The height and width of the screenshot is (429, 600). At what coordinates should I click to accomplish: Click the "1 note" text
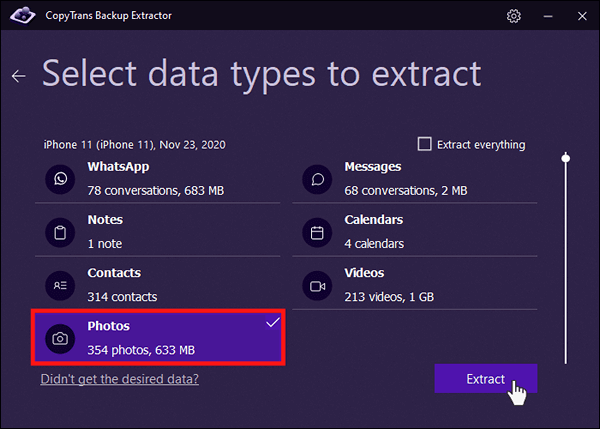105,244
